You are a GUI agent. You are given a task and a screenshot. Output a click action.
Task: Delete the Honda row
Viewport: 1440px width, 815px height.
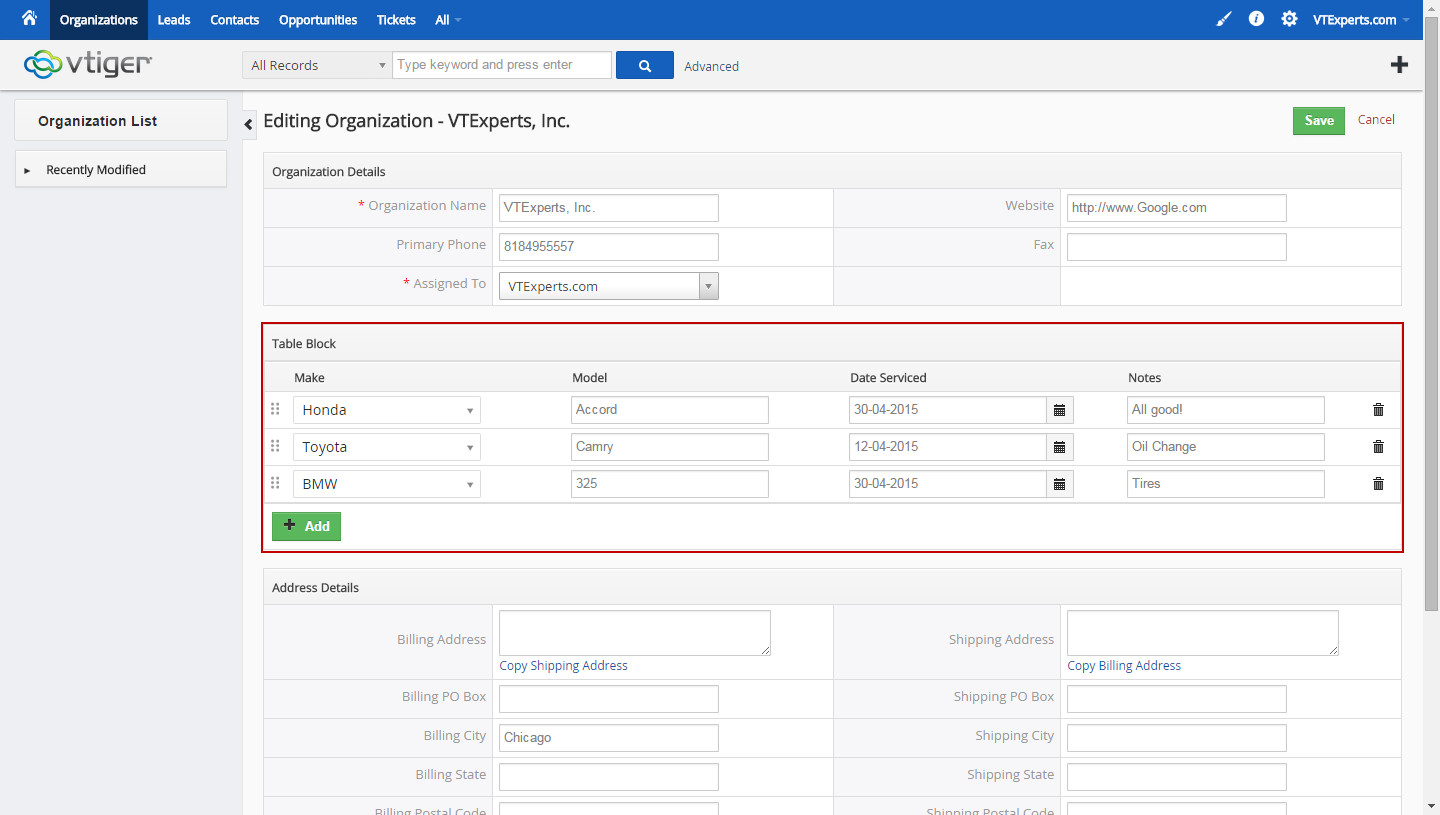point(1378,410)
